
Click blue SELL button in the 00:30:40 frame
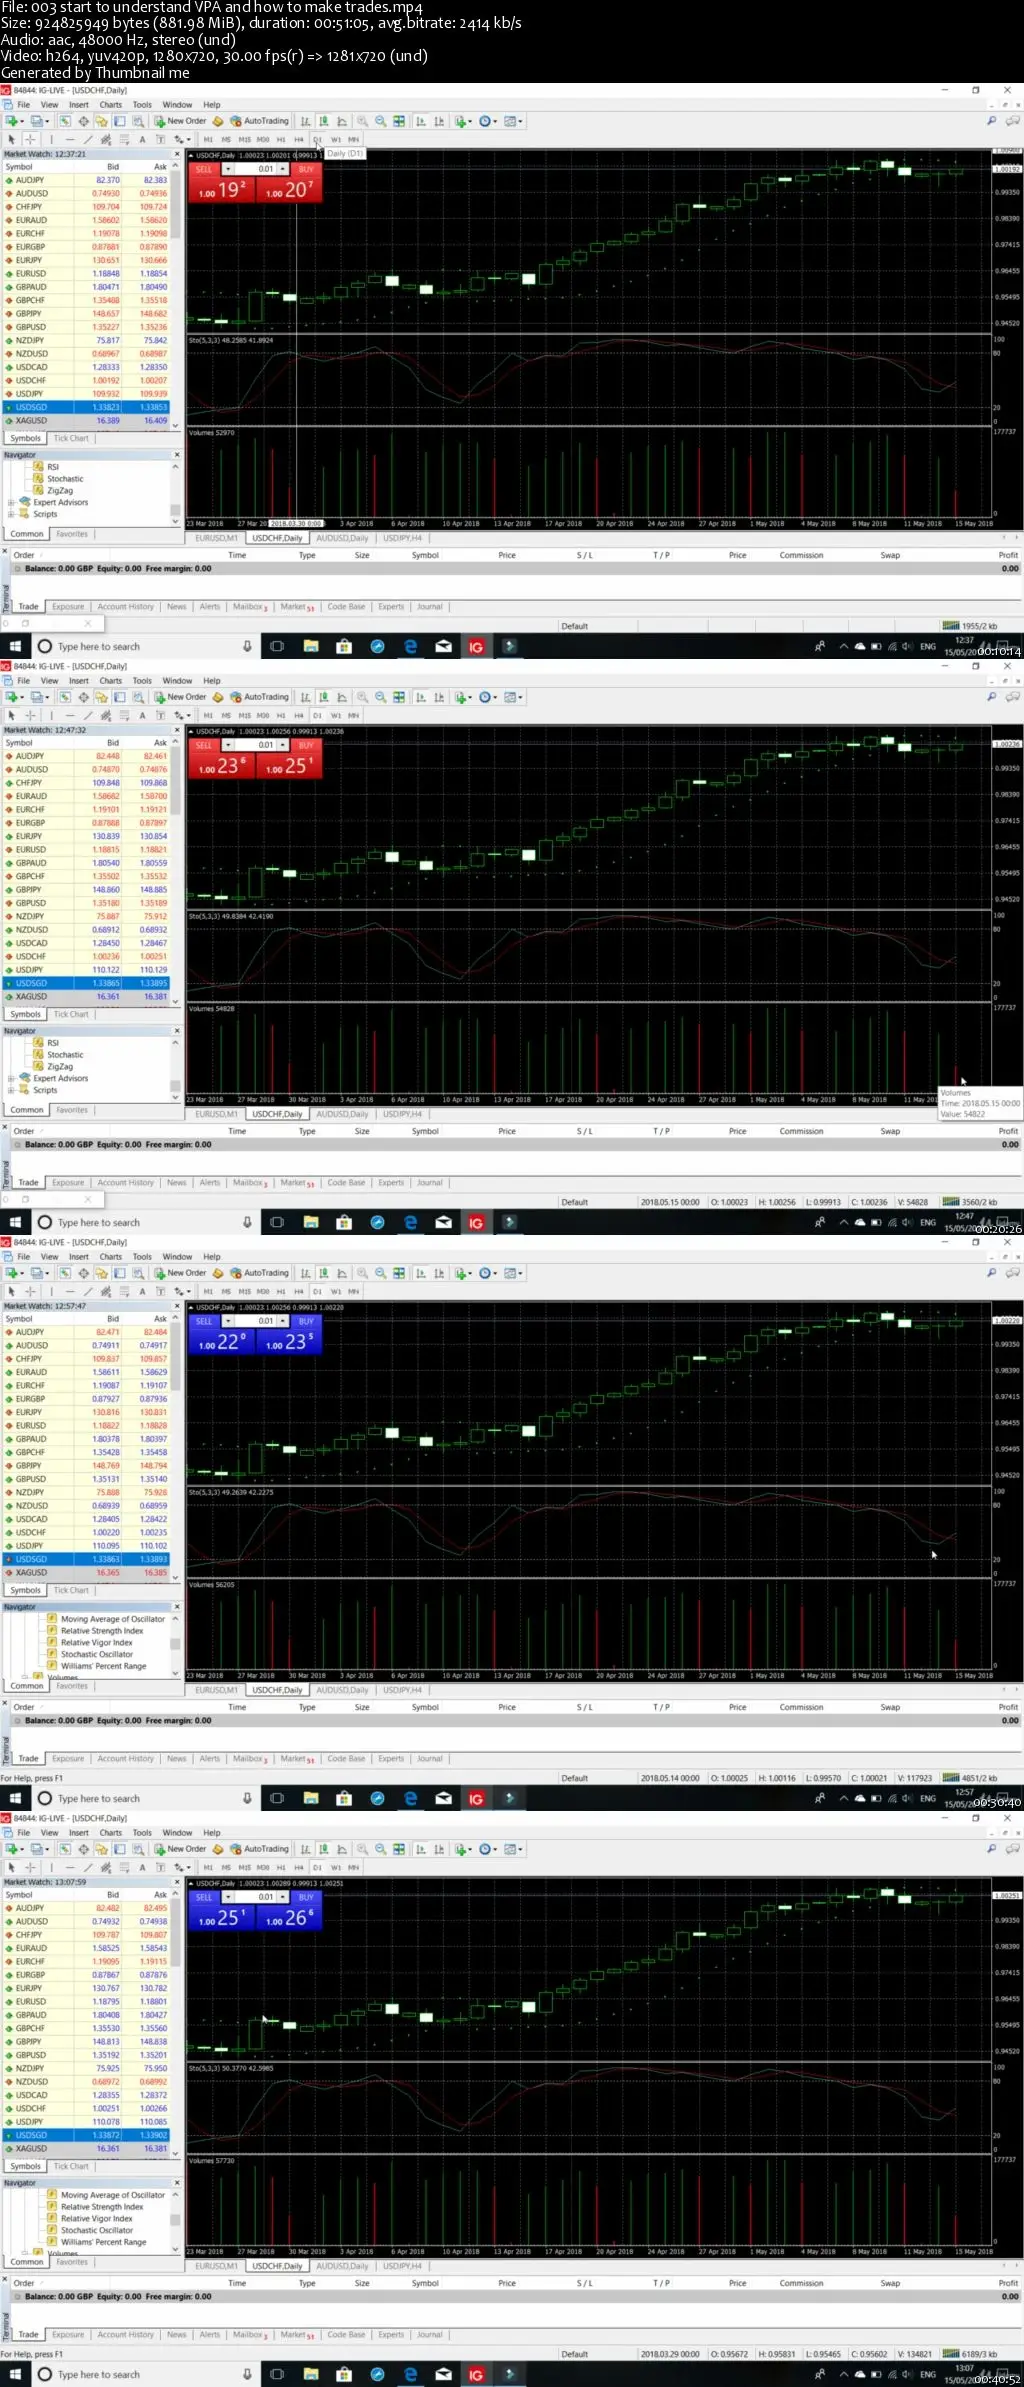(x=204, y=1322)
